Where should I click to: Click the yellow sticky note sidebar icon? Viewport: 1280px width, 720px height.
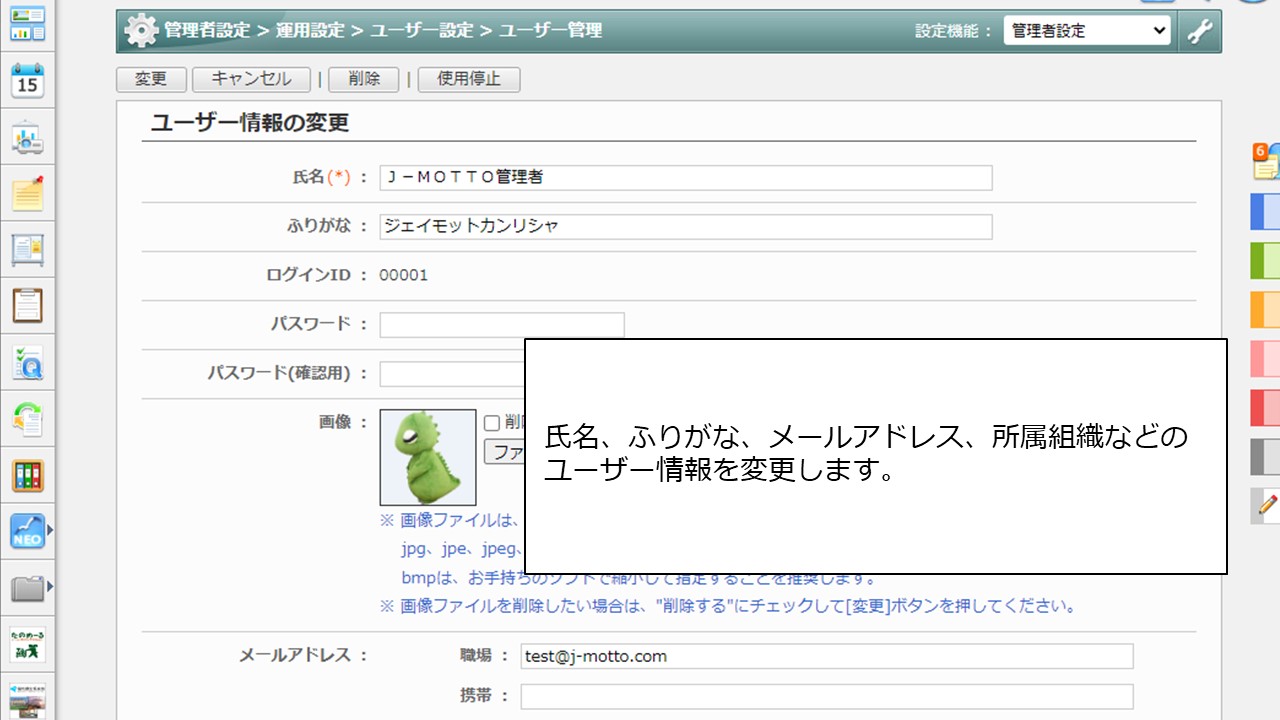click(27, 194)
